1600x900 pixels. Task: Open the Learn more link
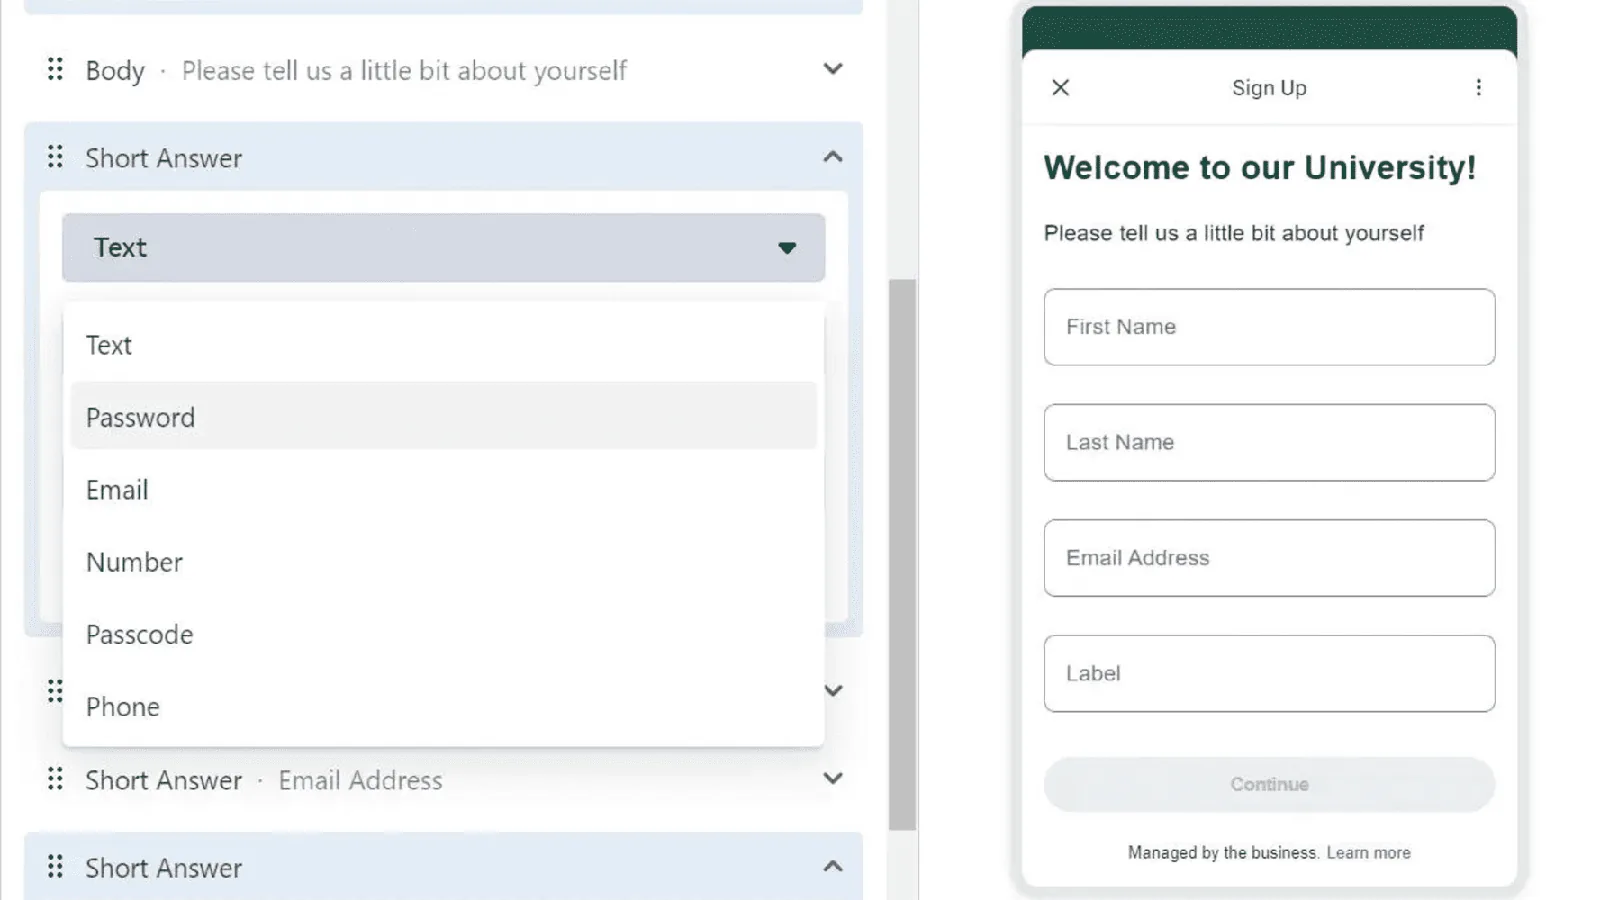point(1368,853)
